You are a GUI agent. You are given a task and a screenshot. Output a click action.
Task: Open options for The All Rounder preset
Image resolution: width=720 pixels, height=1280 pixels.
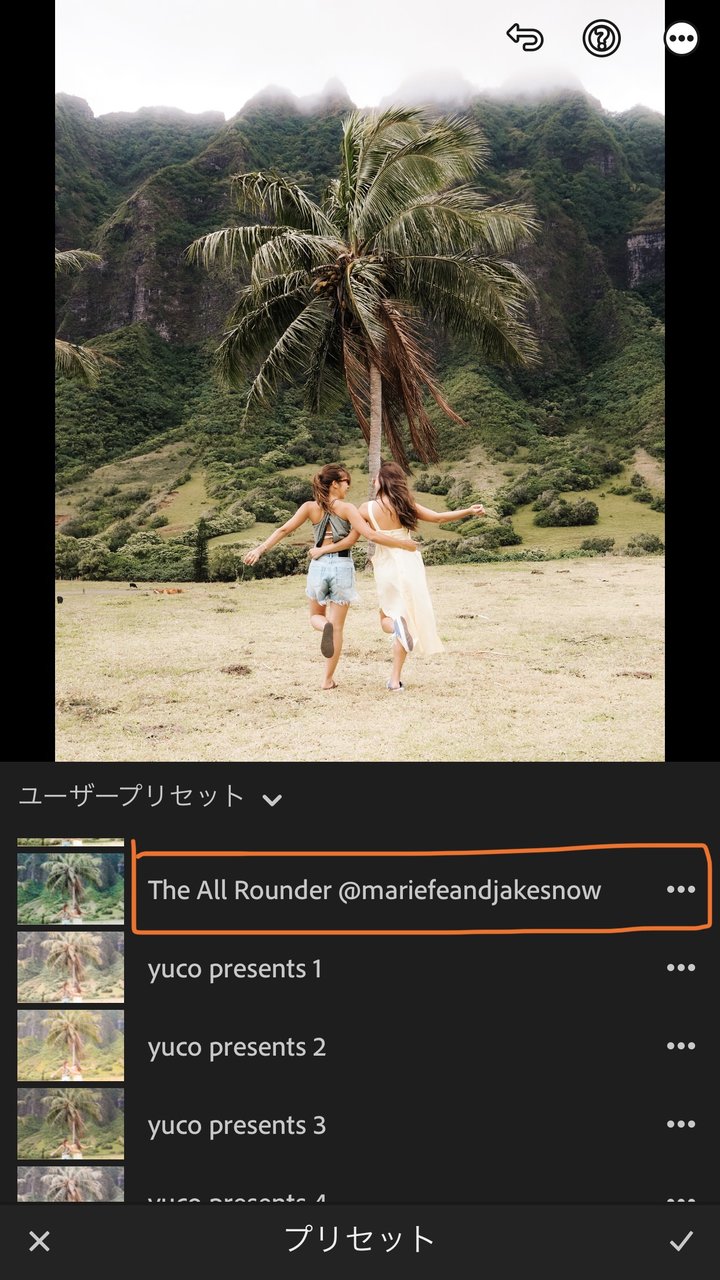(x=681, y=890)
